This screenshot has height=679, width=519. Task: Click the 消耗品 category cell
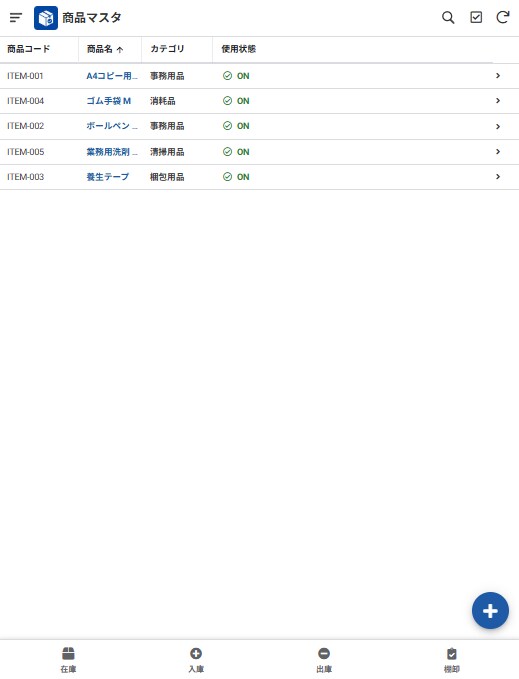[x=163, y=101]
